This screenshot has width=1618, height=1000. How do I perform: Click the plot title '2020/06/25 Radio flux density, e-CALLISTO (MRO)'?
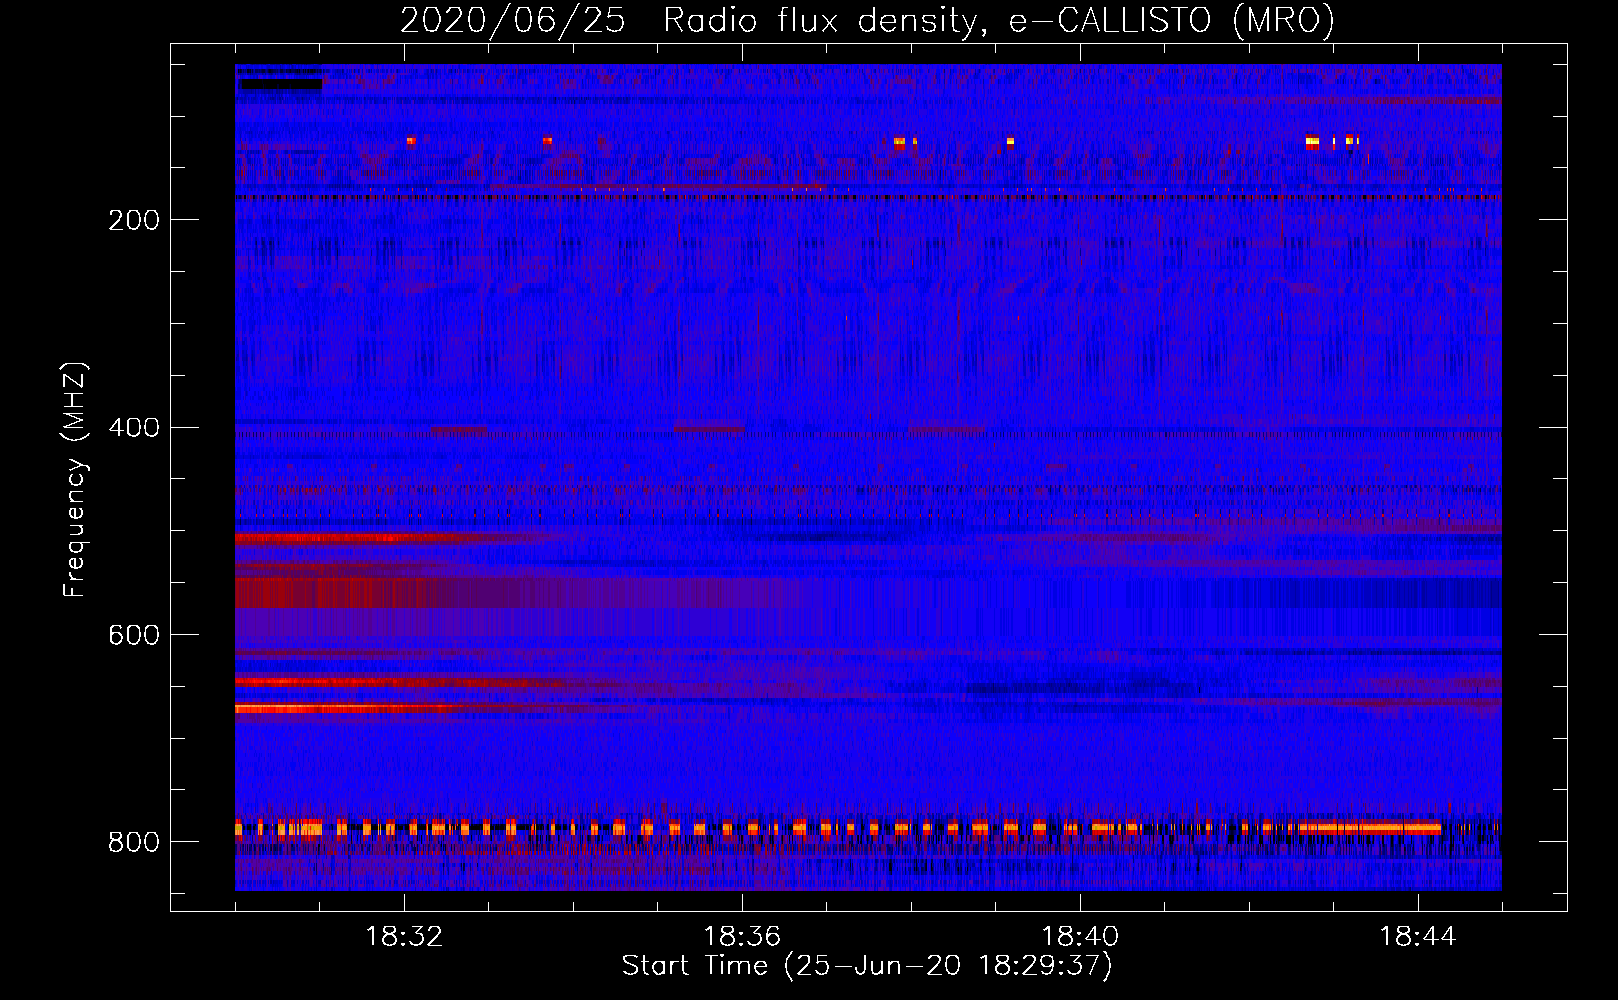(x=867, y=20)
